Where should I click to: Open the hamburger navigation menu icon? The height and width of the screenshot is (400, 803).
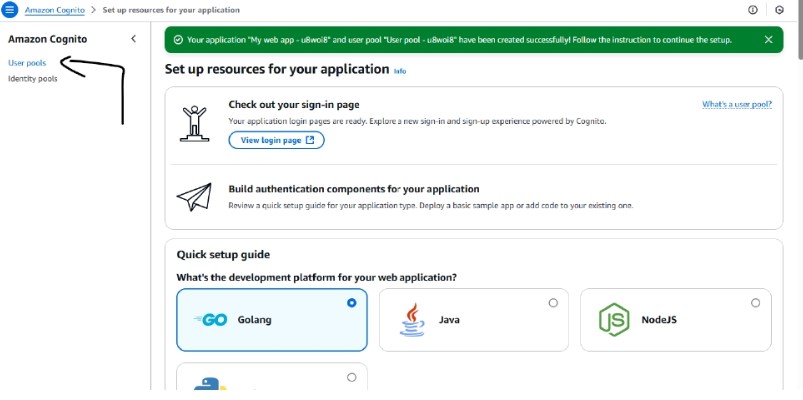point(10,10)
